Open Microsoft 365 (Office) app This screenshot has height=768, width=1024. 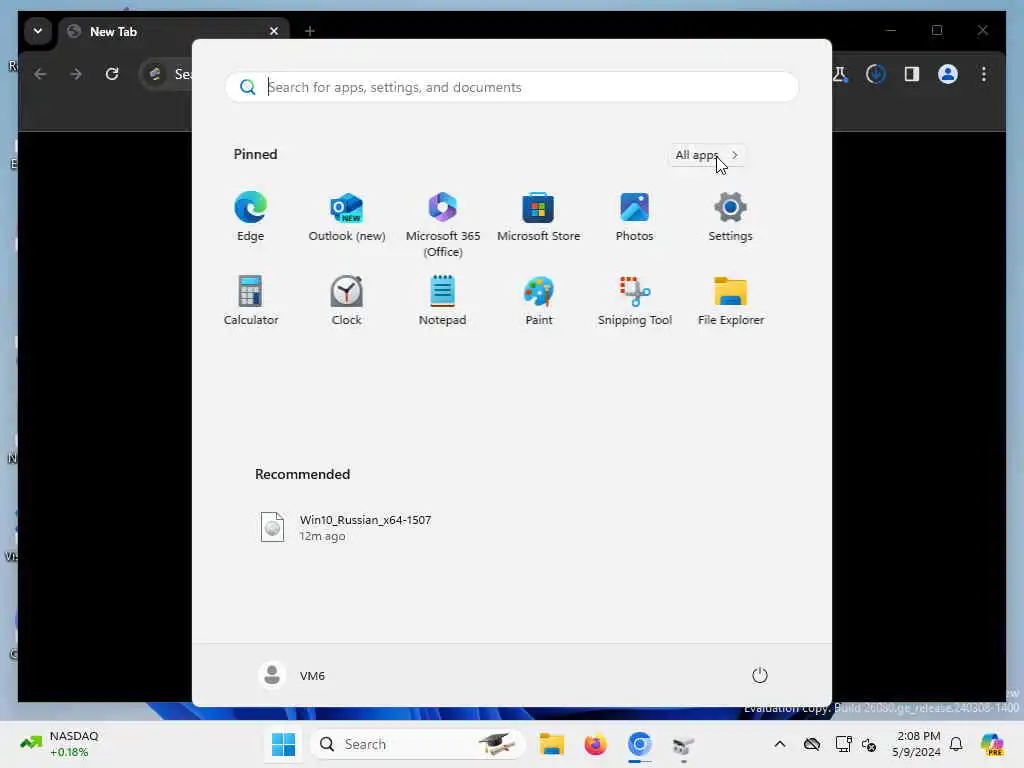pyautogui.click(x=443, y=225)
